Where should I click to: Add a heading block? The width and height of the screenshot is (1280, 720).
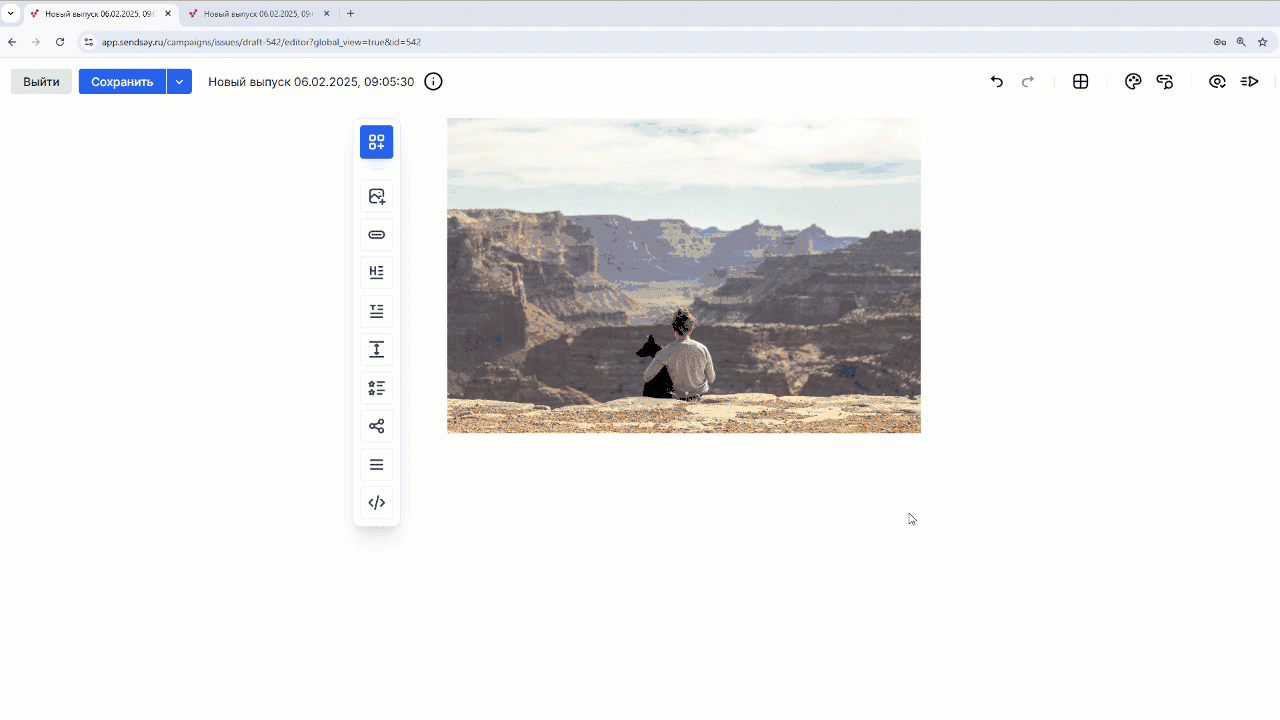pyautogui.click(x=377, y=271)
